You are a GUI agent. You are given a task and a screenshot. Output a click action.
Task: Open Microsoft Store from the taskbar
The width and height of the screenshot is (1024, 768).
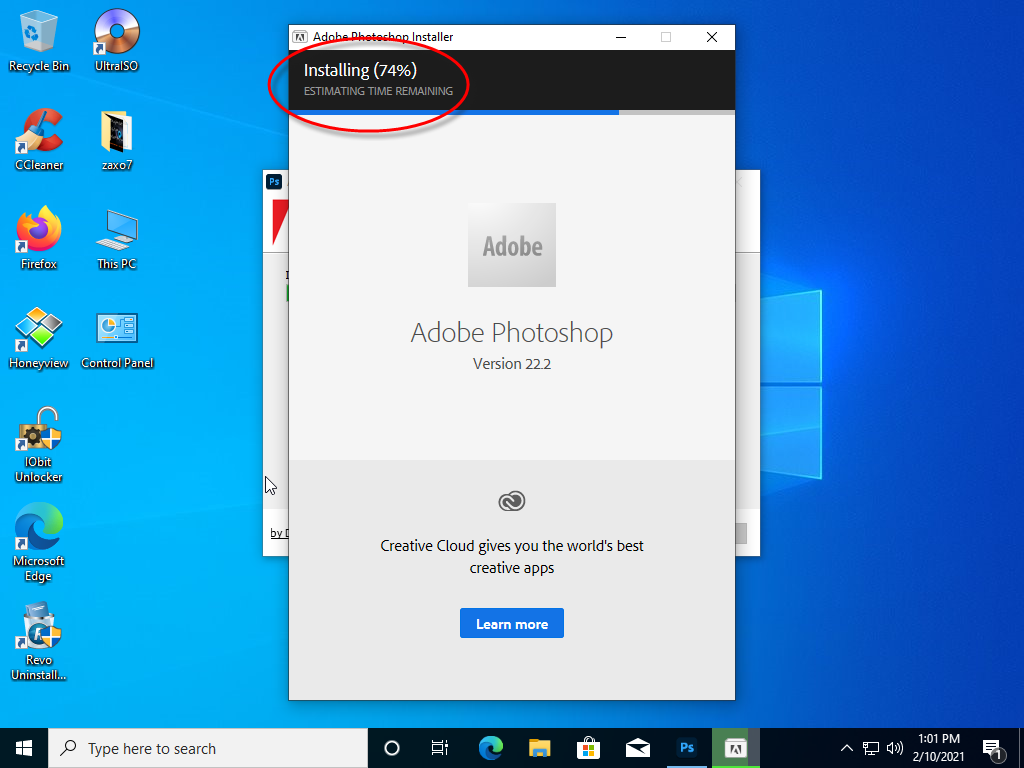[588, 748]
